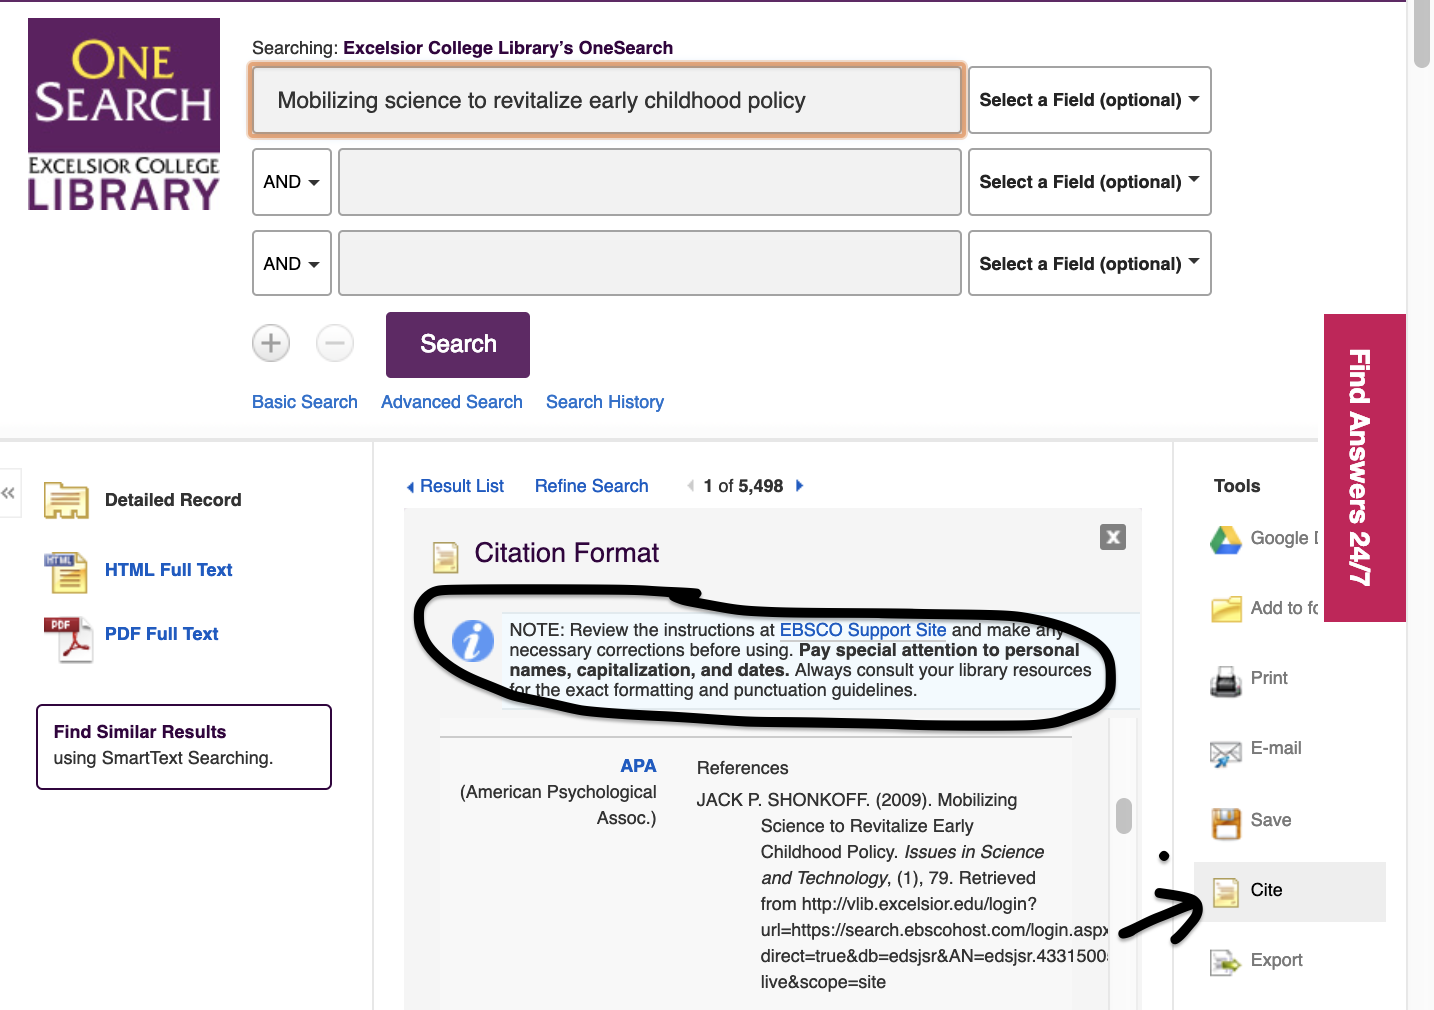Open the first AND operator dropdown

[x=292, y=182]
